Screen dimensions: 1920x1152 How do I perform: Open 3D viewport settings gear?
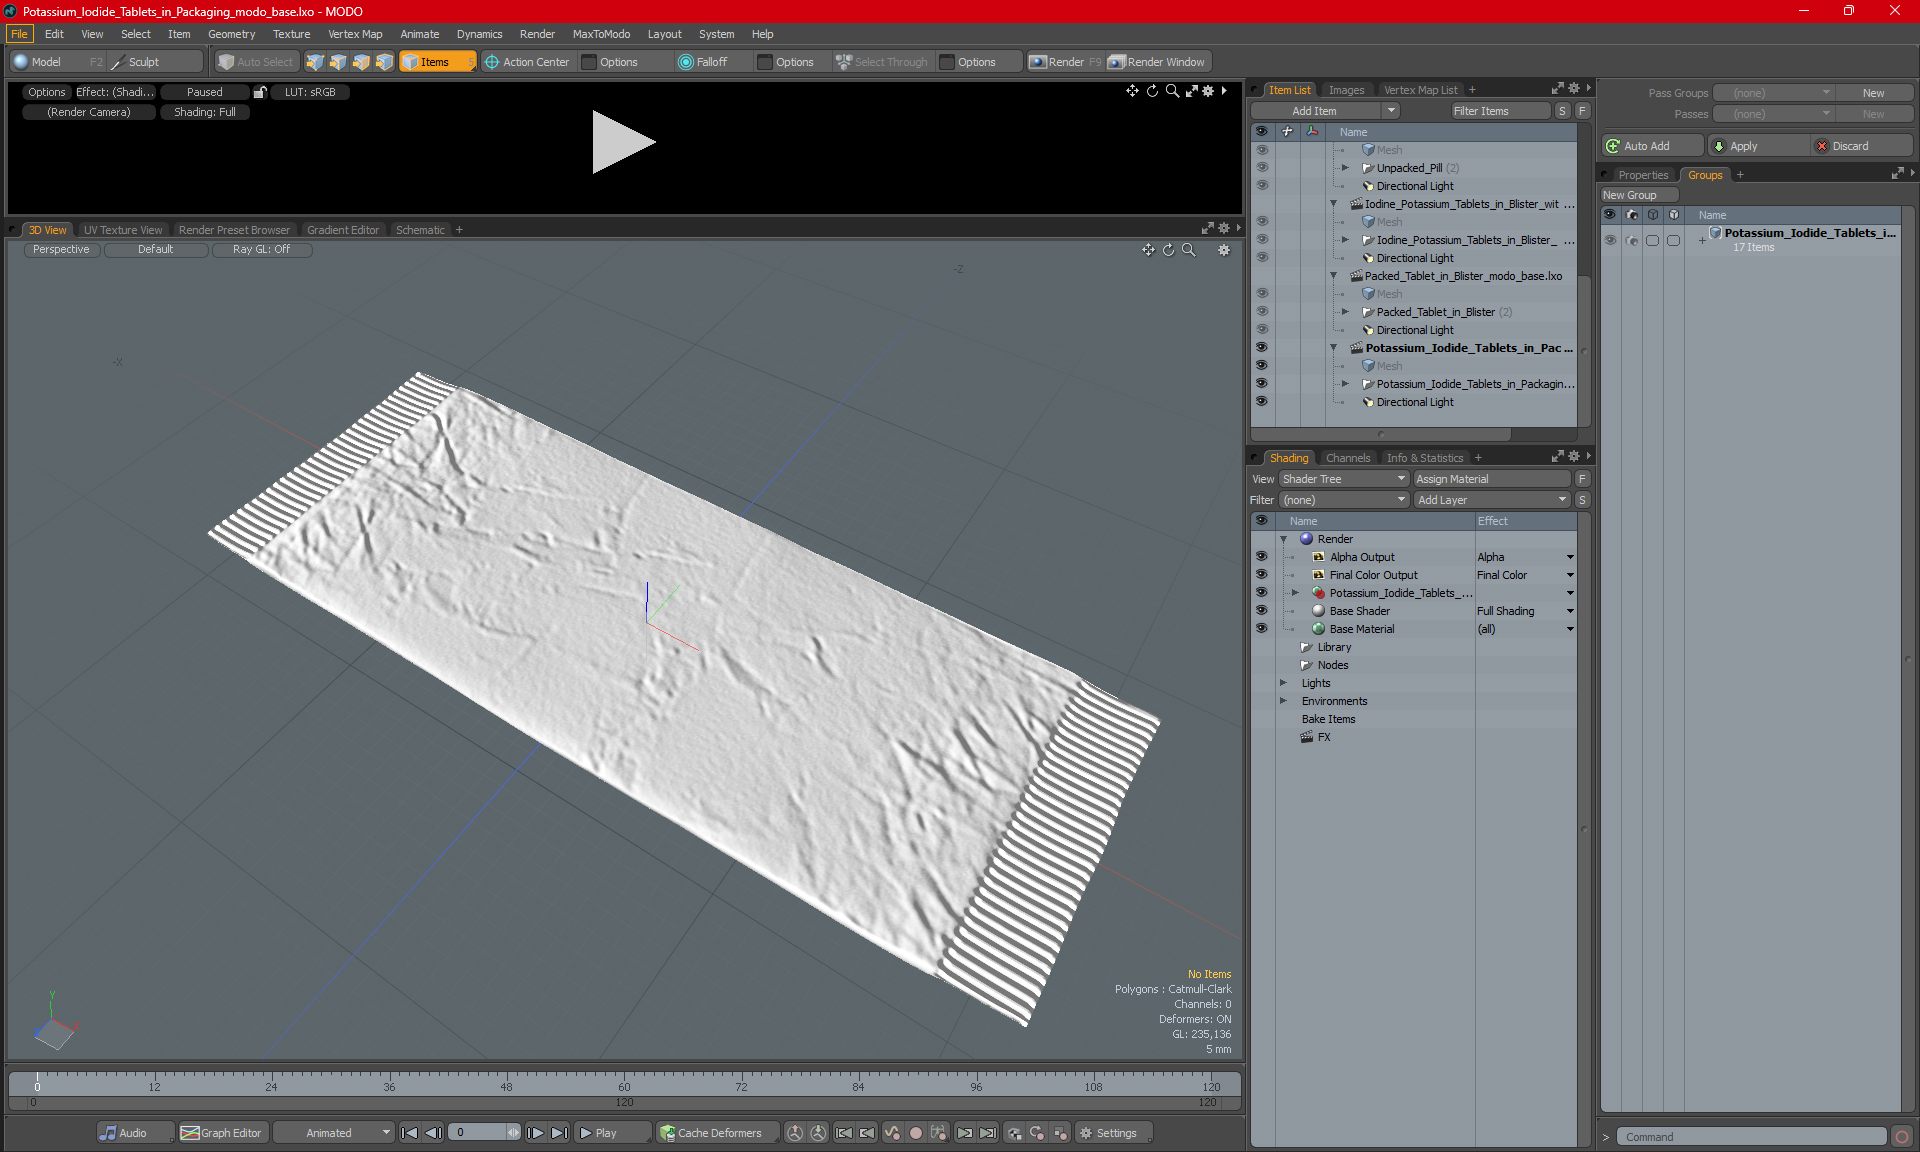1224,250
